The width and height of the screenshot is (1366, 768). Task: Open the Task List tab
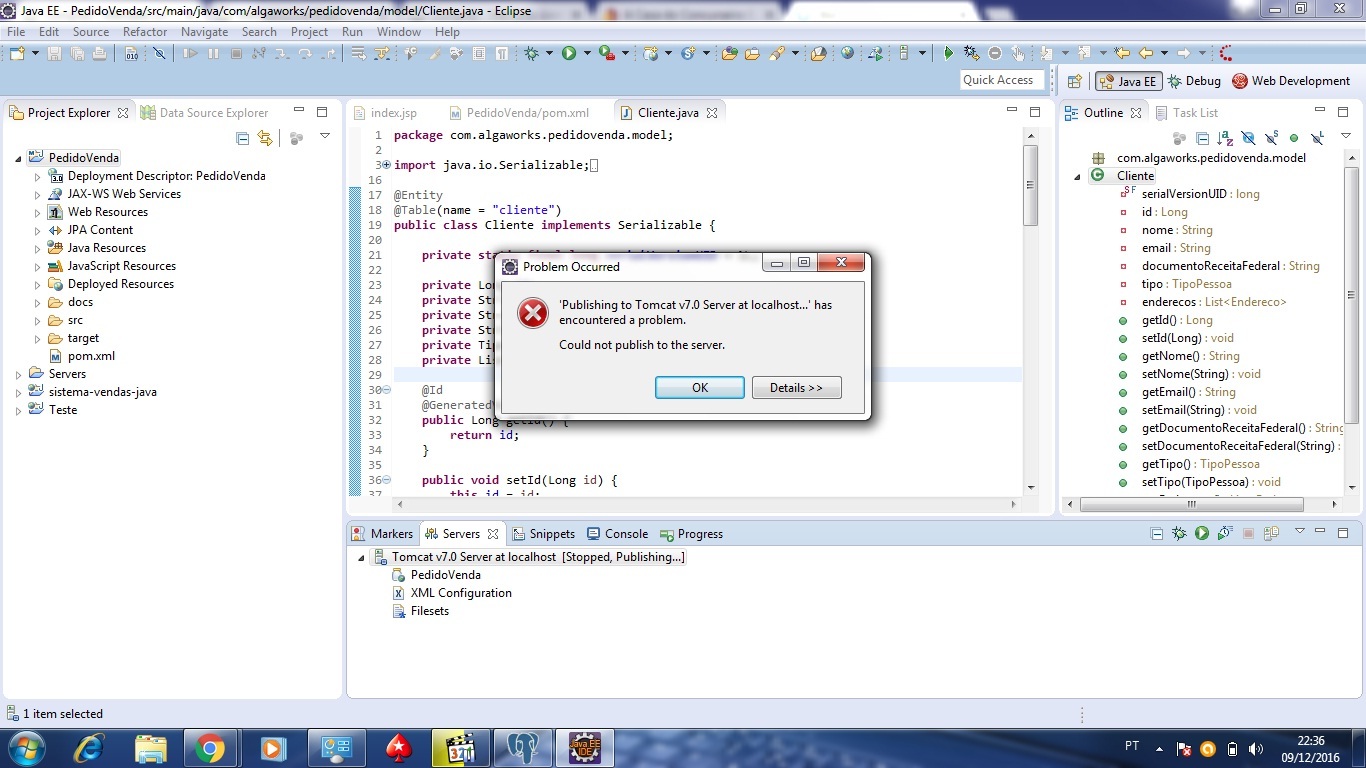click(1187, 113)
